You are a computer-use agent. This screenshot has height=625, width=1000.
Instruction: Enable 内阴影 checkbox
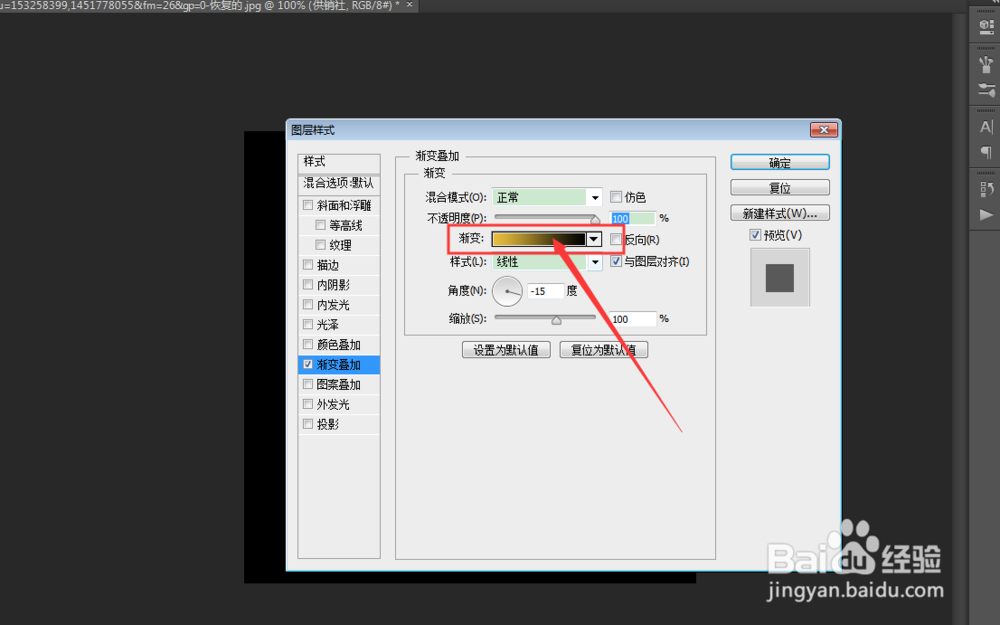(x=308, y=284)
